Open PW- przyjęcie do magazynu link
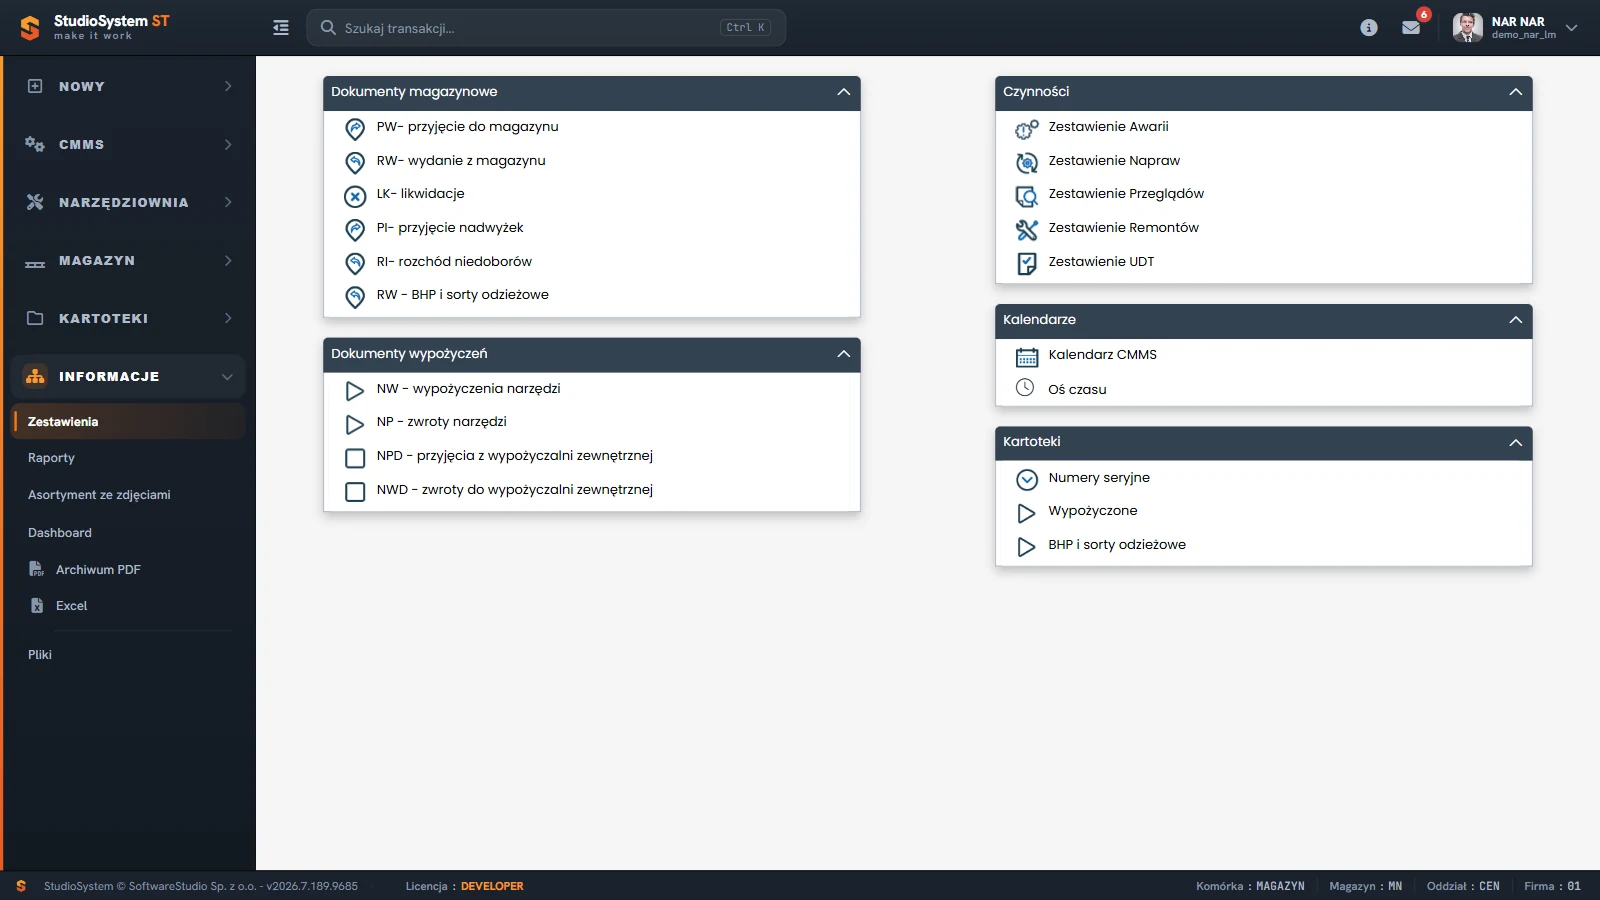This screenshot has width=1600, height=900. [x=467, y=127]
